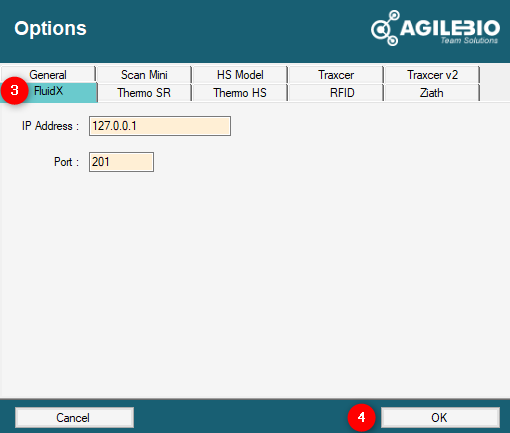Open the General tab
510x433 pixels.
(x=48, y=75)
